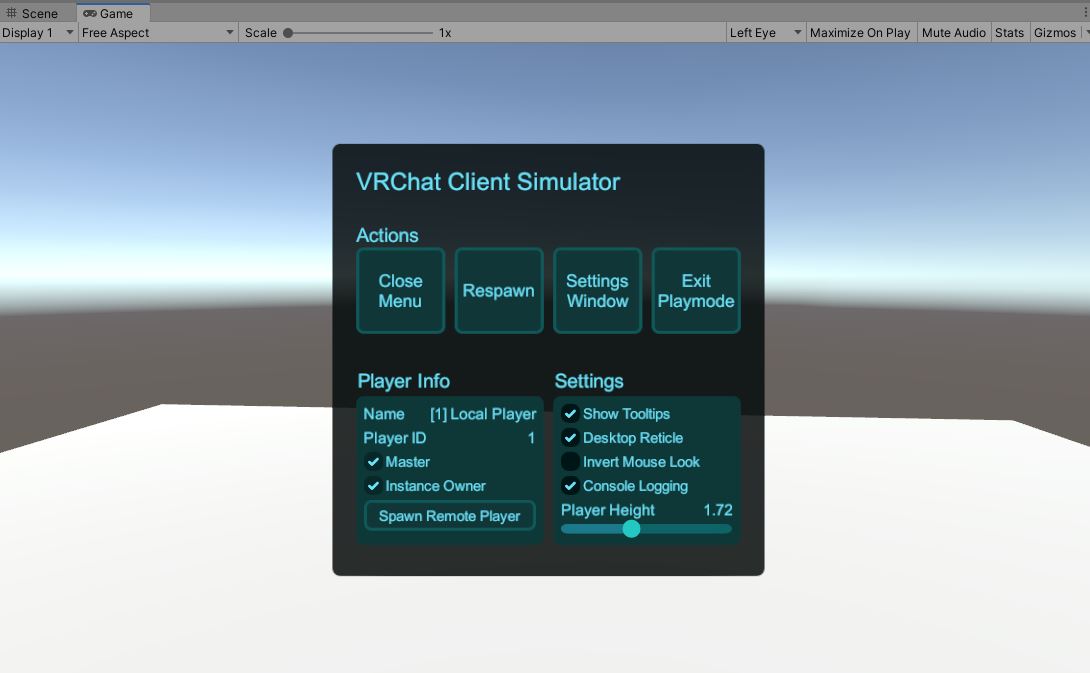Click the Scale slider handle

288,33
